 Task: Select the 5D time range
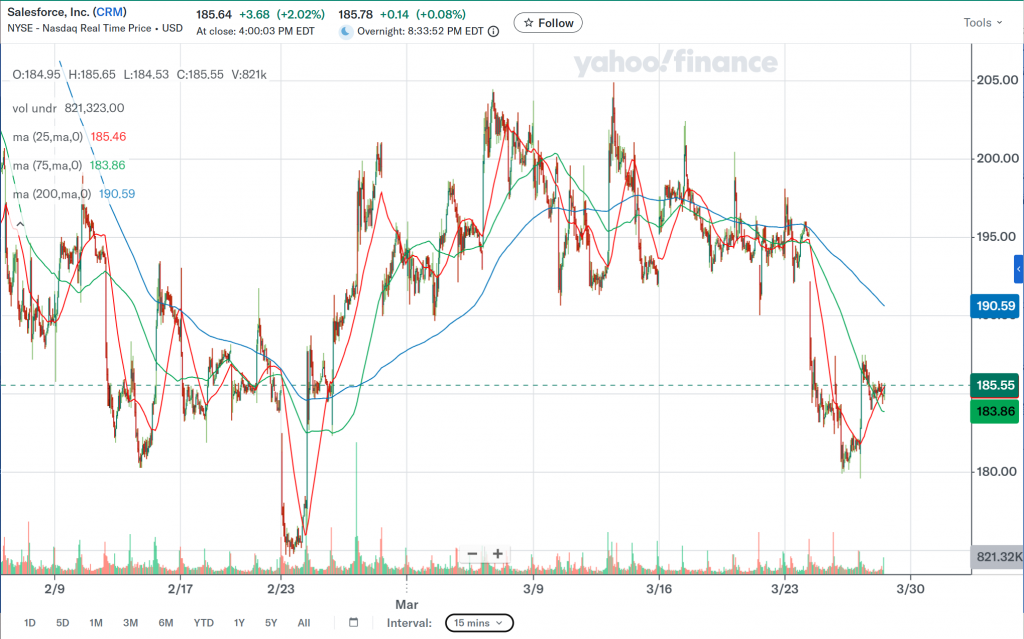[62, 623]
